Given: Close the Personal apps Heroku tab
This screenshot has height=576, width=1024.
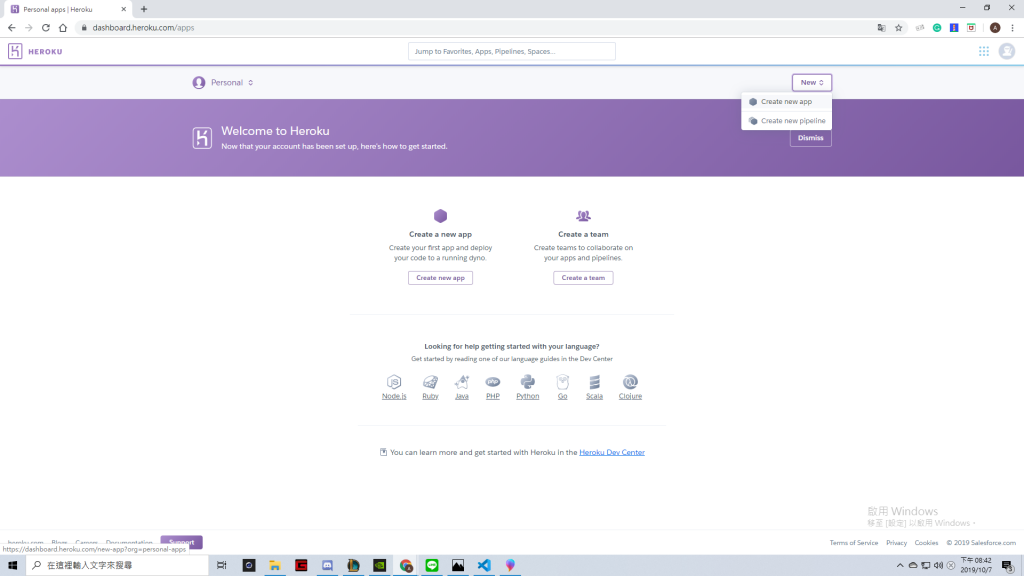Looking at the screenshot, I should [123, 9].
